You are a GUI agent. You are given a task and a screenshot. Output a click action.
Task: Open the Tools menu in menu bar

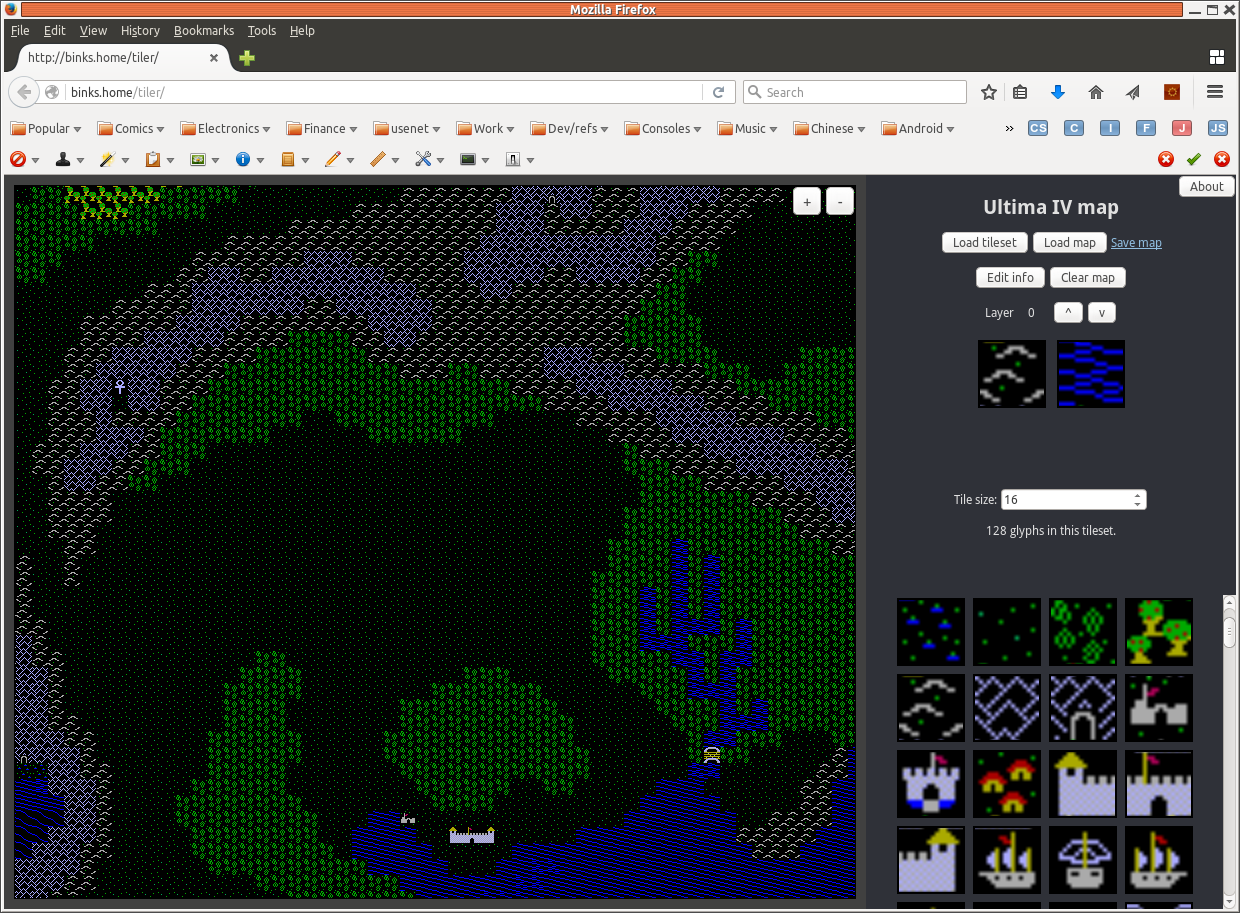pyautogui.click(x=262, y=31)
